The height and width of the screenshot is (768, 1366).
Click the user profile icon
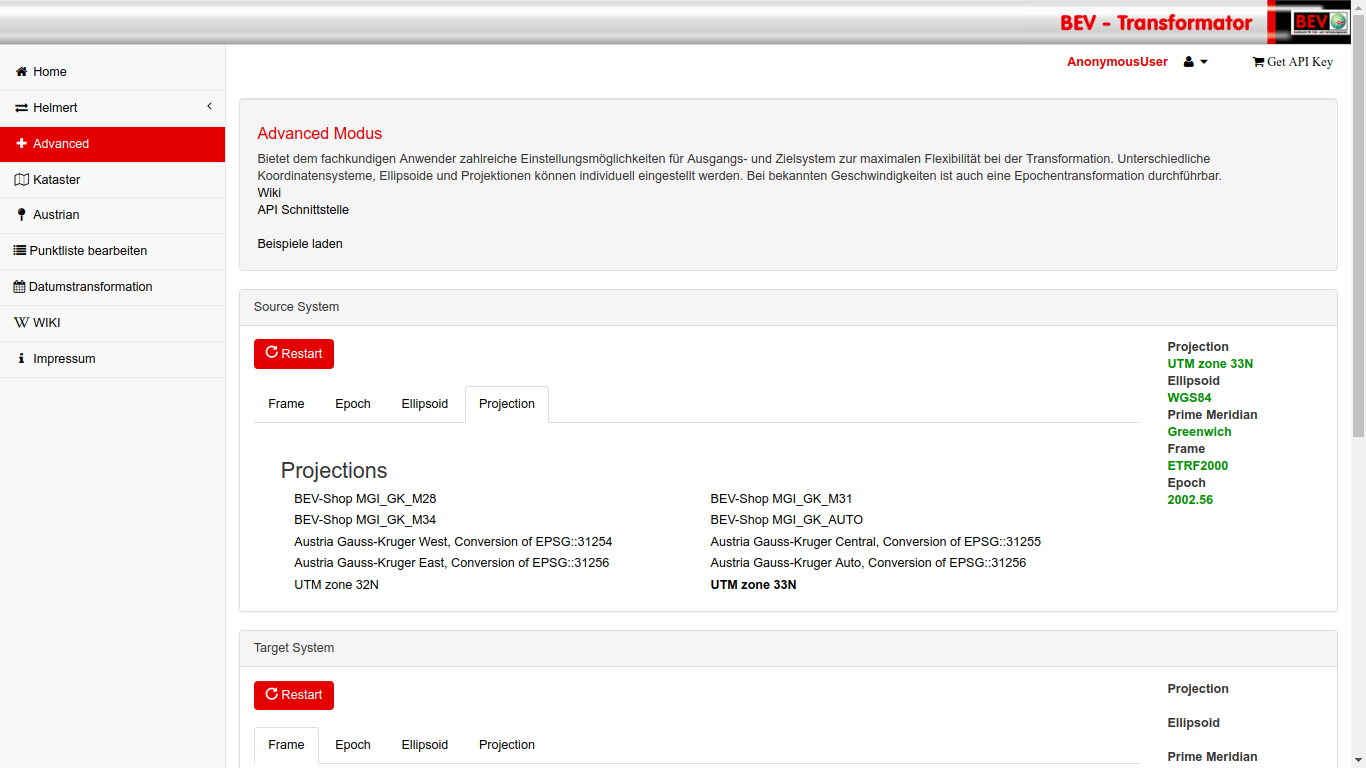pyautogui.click(x=1188, y=62)
